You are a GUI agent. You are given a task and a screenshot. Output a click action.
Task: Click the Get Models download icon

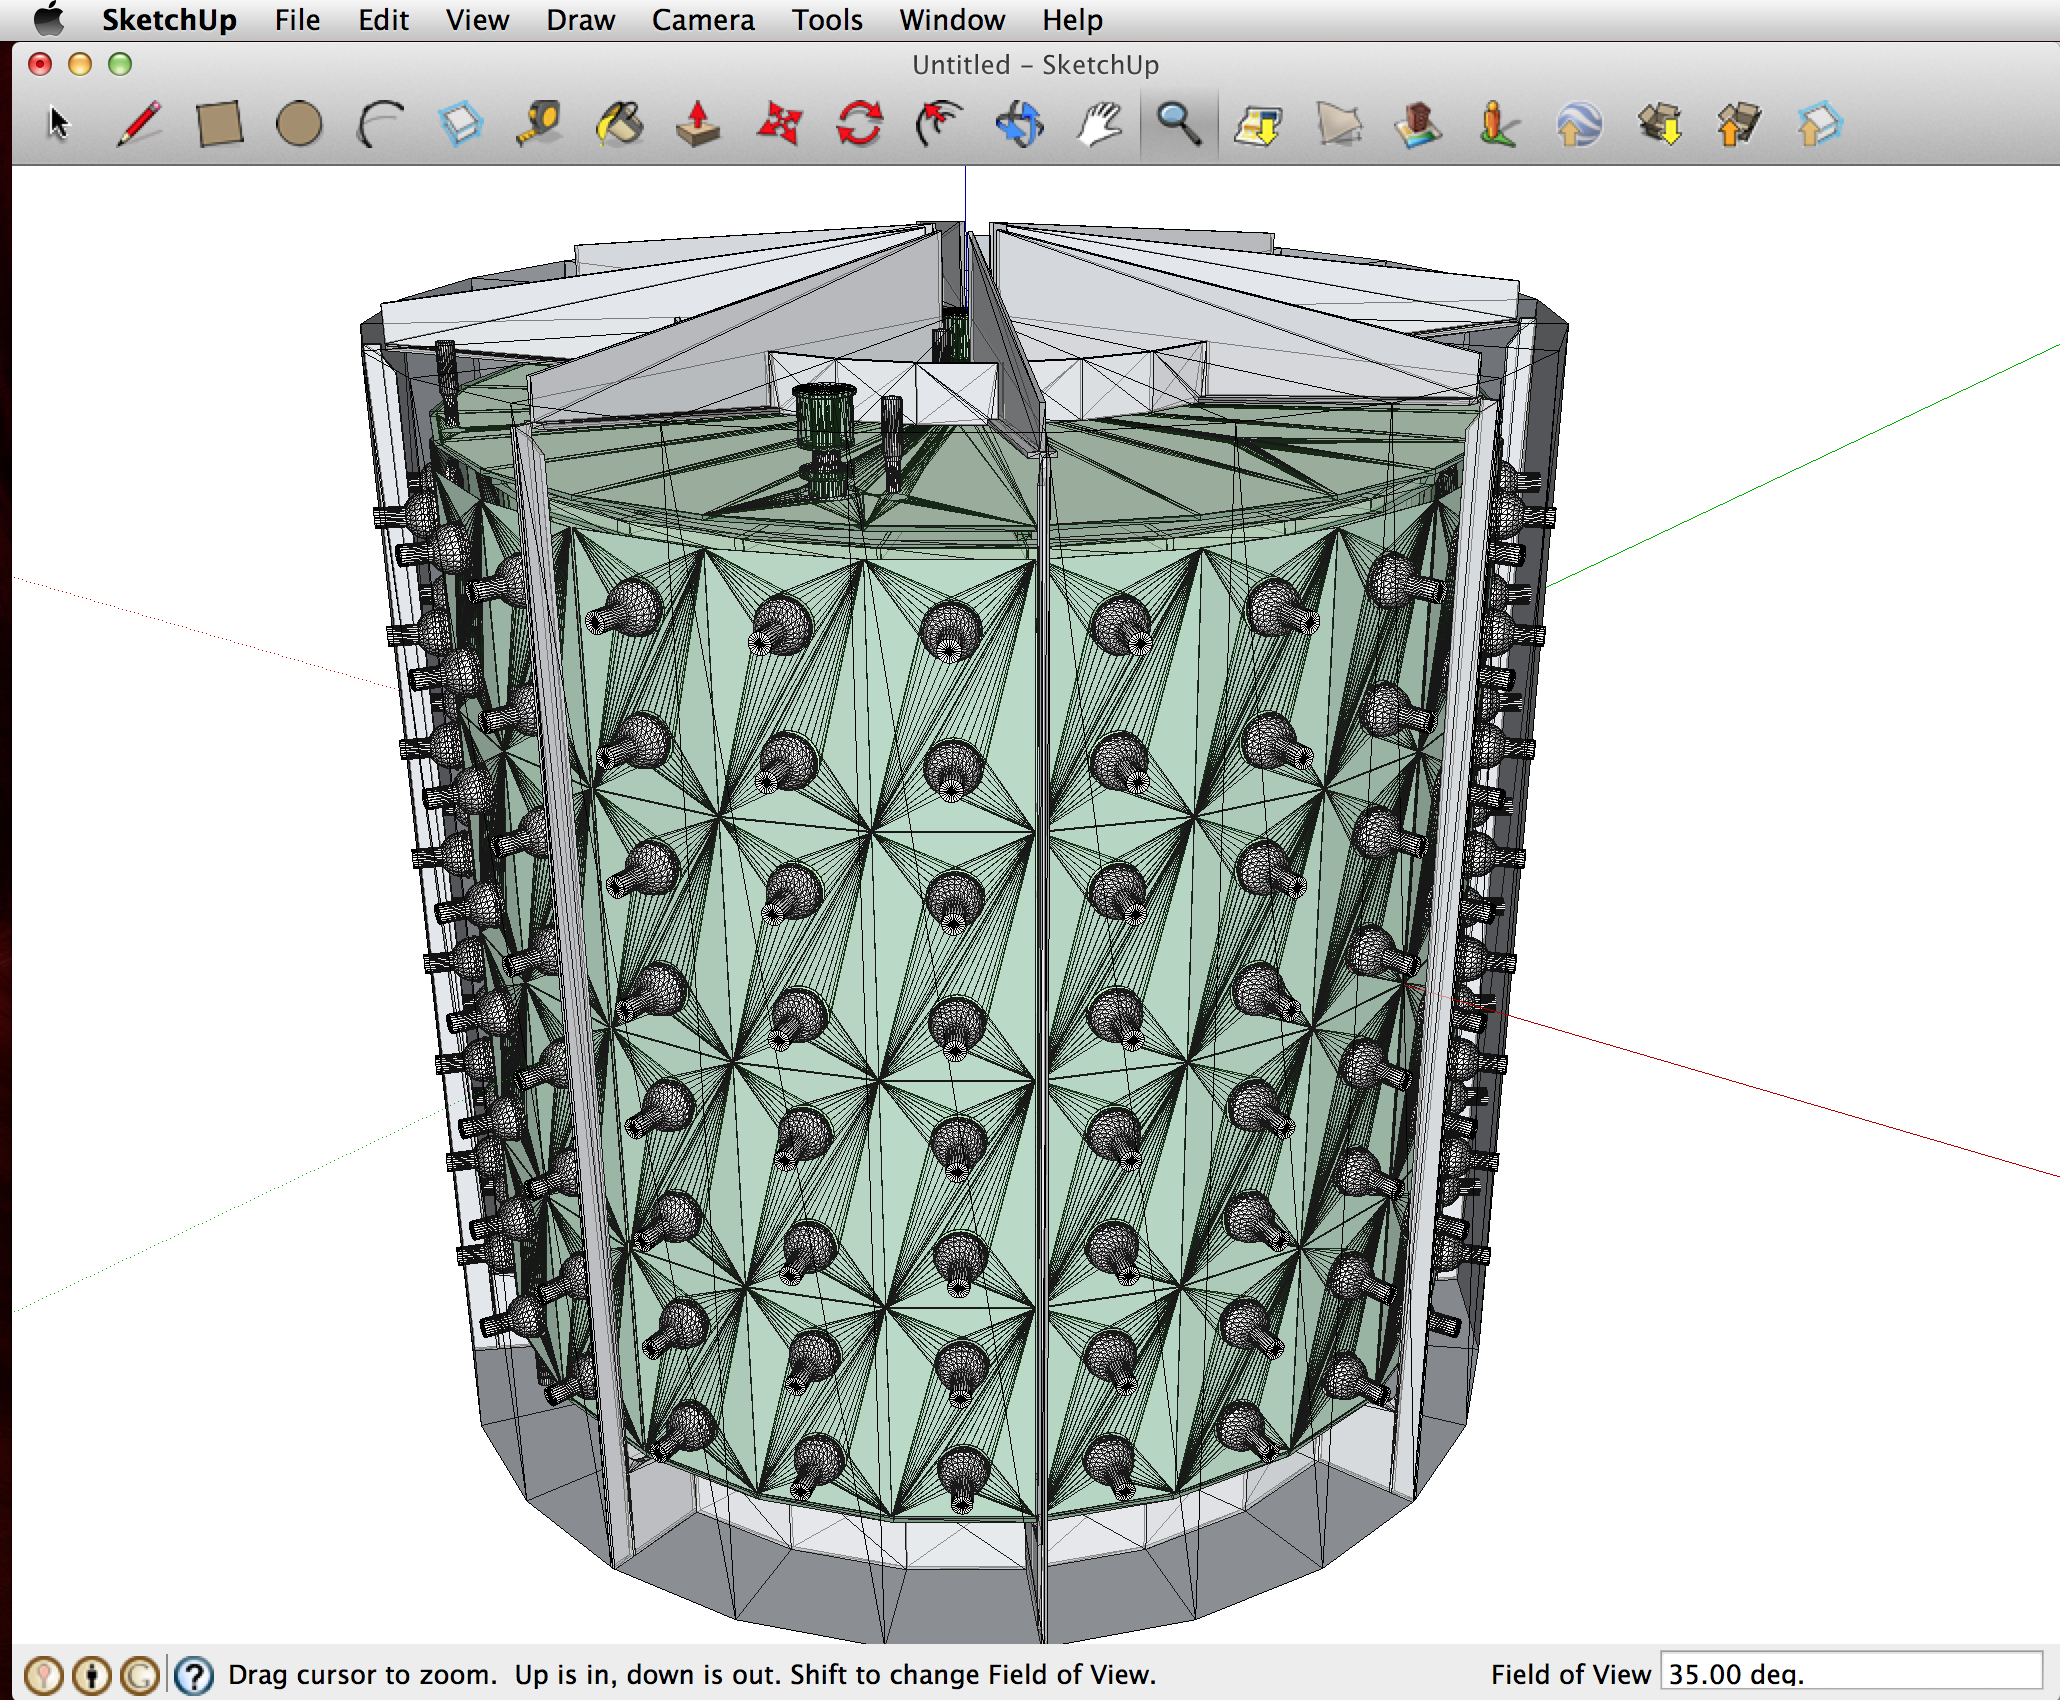(x=1660, y=124)
